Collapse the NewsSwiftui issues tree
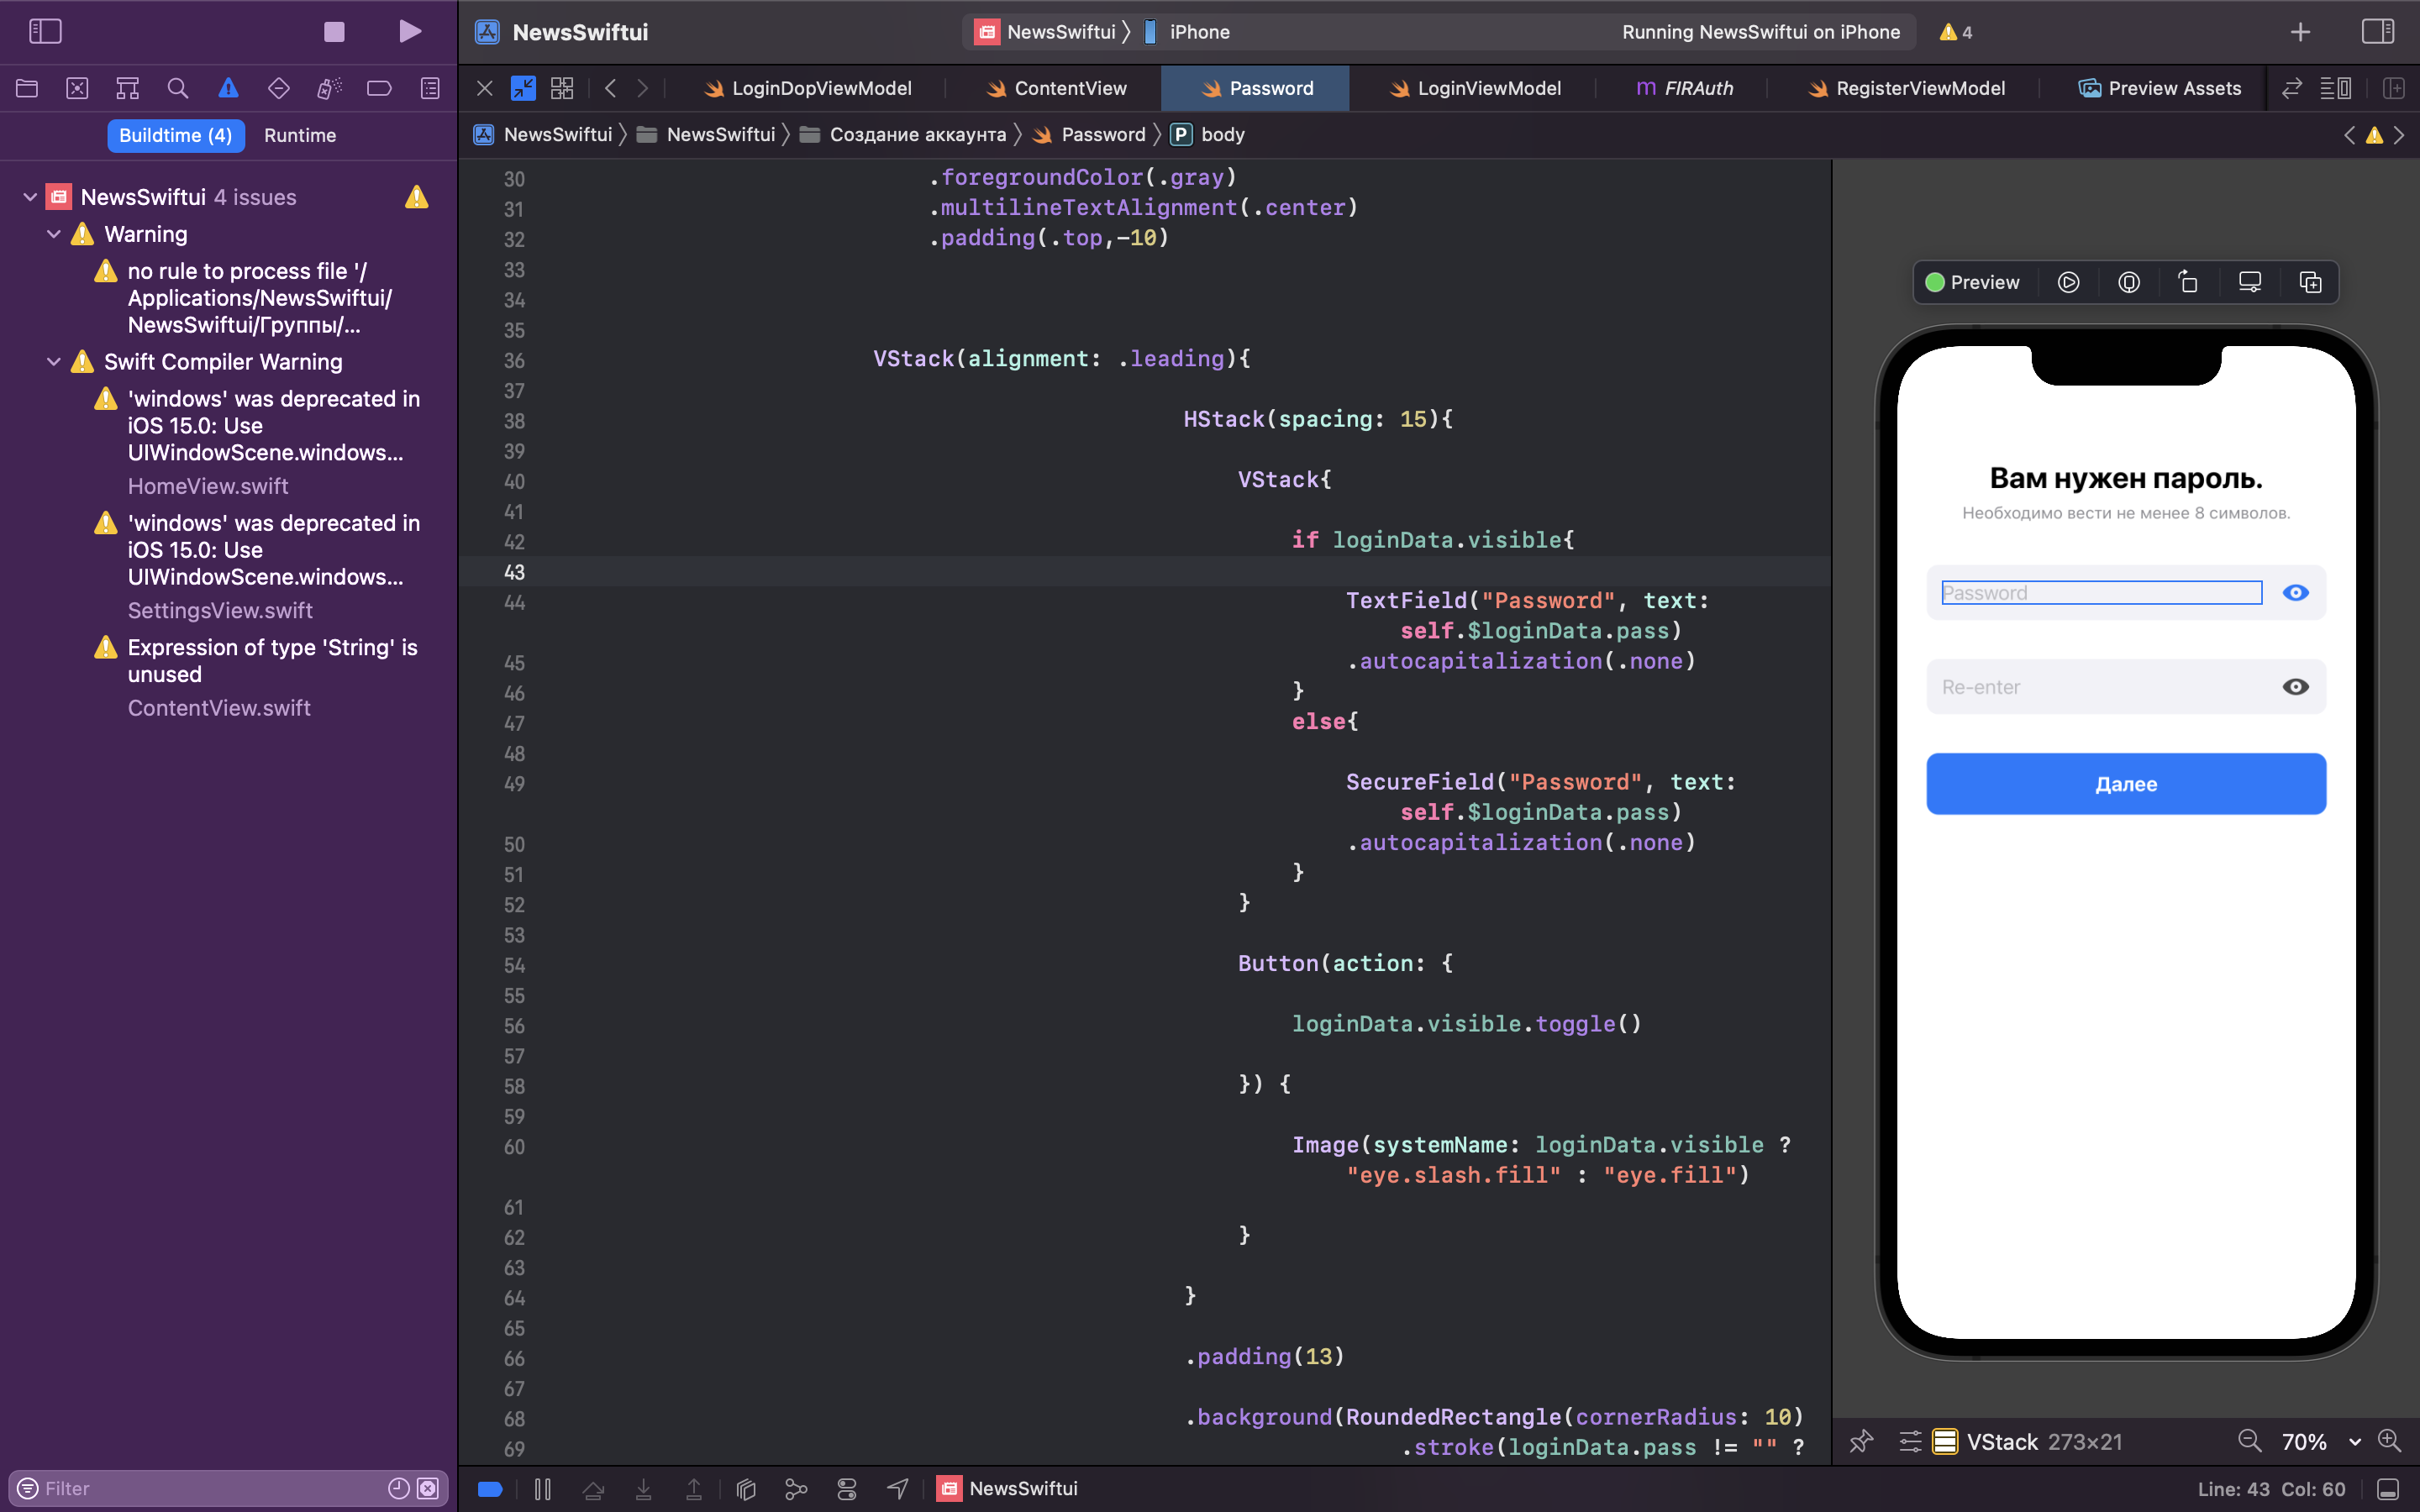 [x=29, y=197]
